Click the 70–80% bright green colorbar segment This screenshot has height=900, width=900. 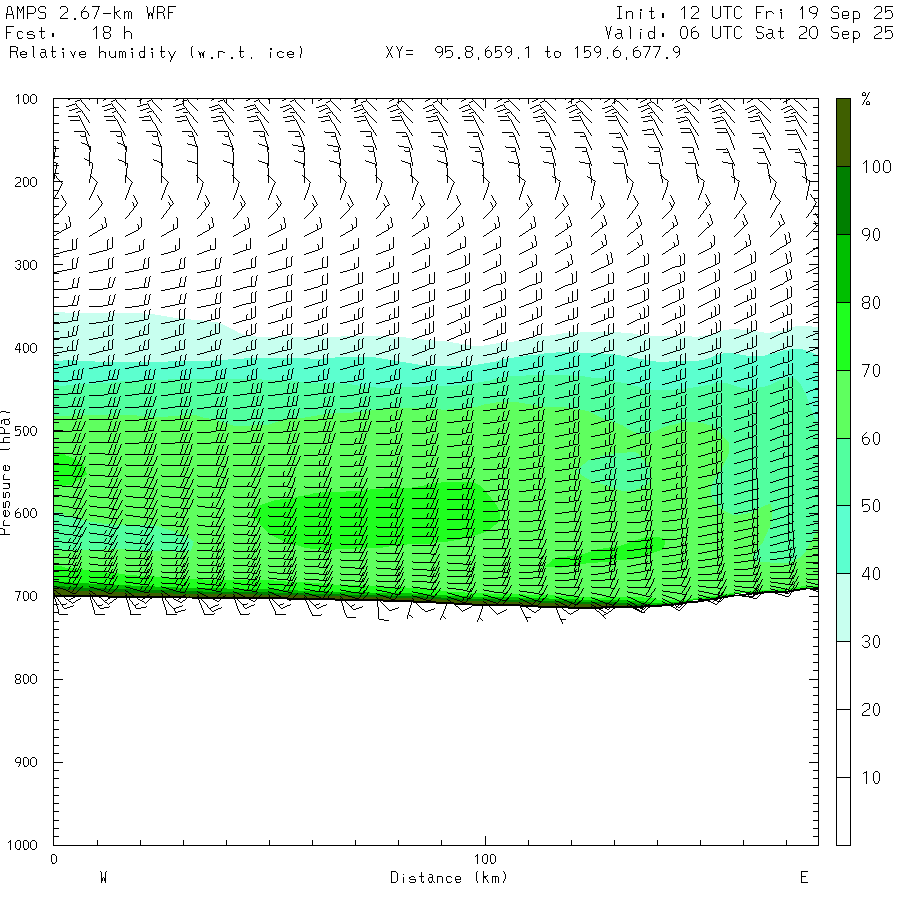[843, 336]
